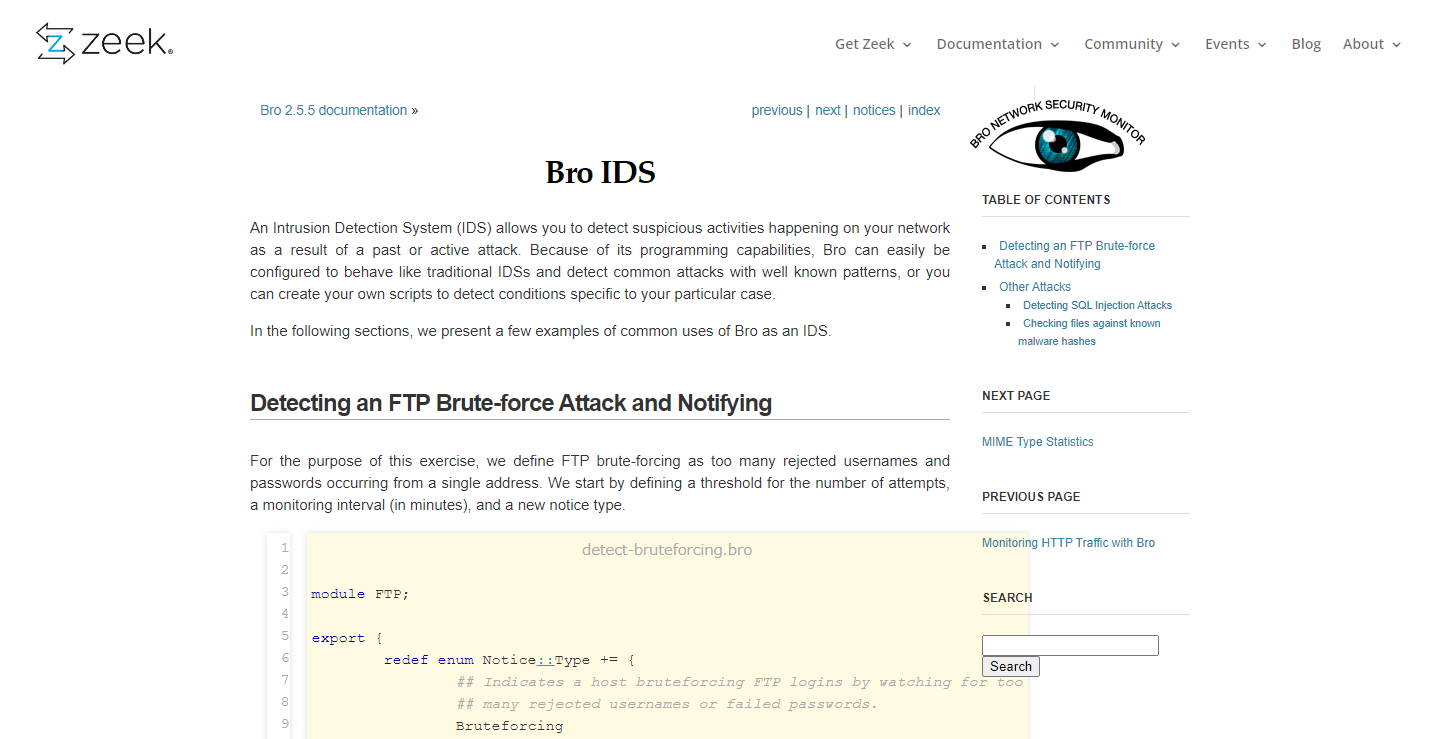The image size is (1440, 739).
Task: Open Detecting SQL Injection Attacks section
Action: pyautogui.click(x=1097, y=305)
